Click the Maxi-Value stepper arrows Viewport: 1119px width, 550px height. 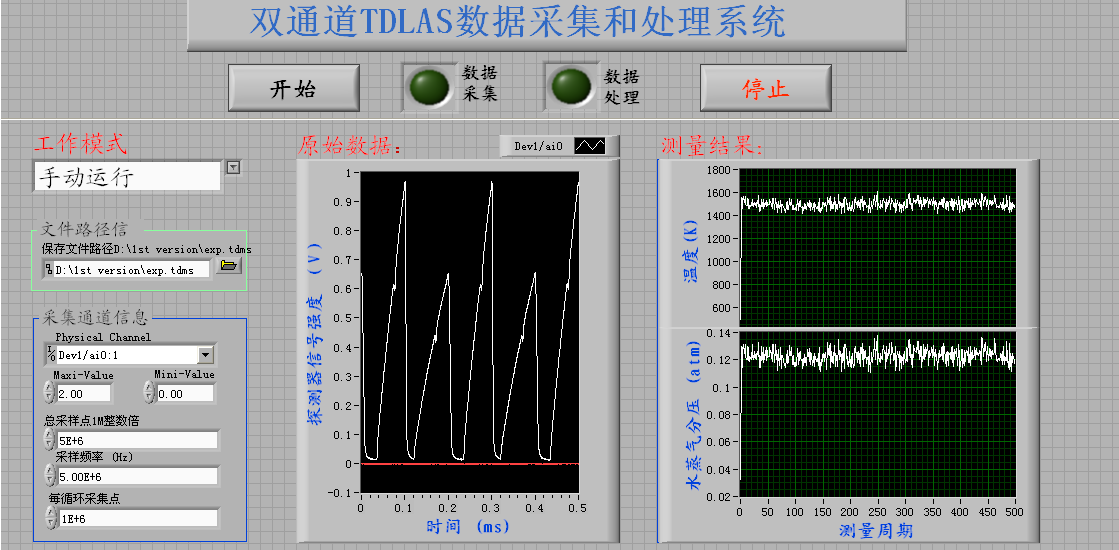coord(49,394)
